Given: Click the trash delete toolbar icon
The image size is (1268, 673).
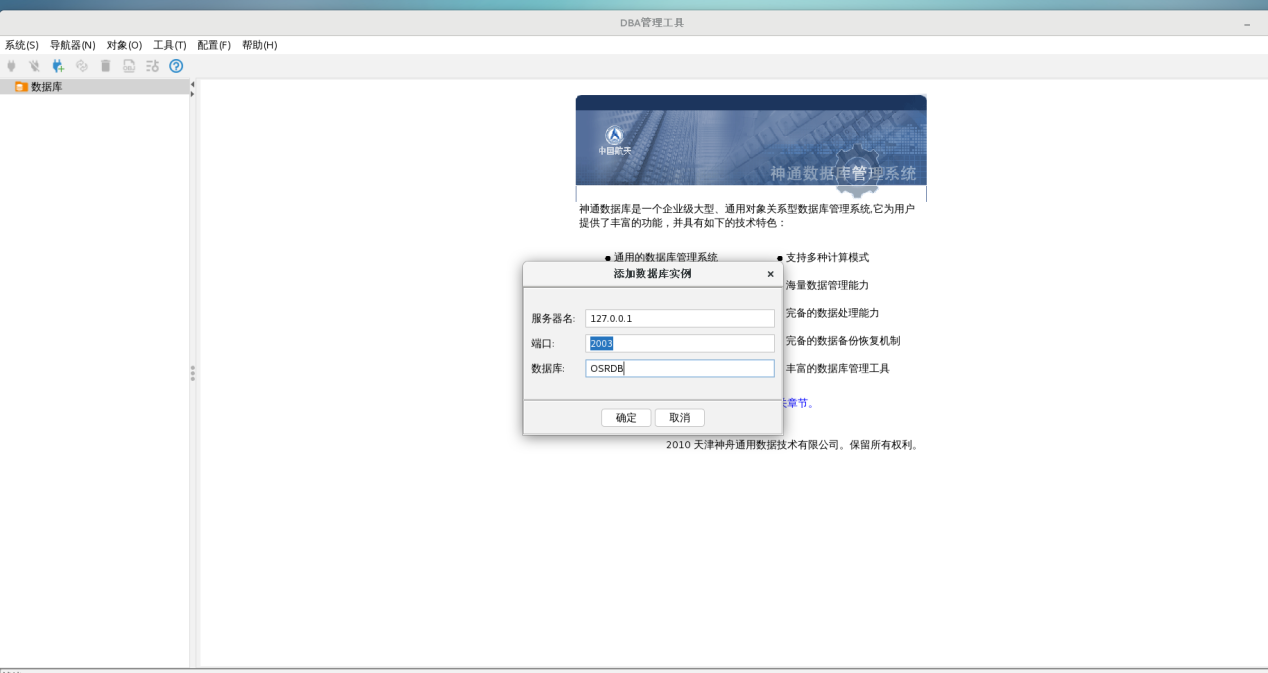Looking at the screenshot, I should click(105, 66).
